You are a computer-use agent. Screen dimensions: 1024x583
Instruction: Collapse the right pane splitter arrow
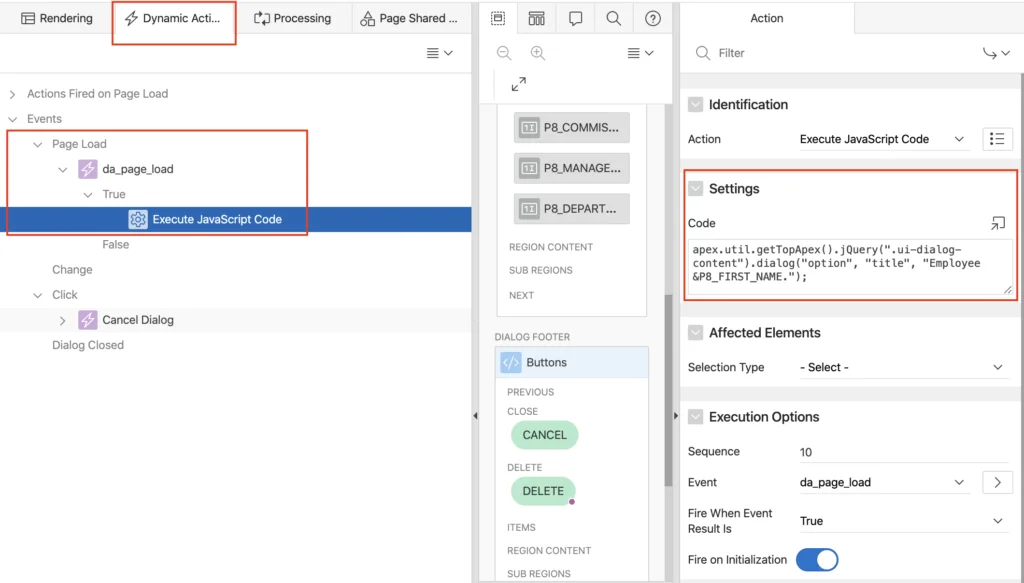[676, 415]
